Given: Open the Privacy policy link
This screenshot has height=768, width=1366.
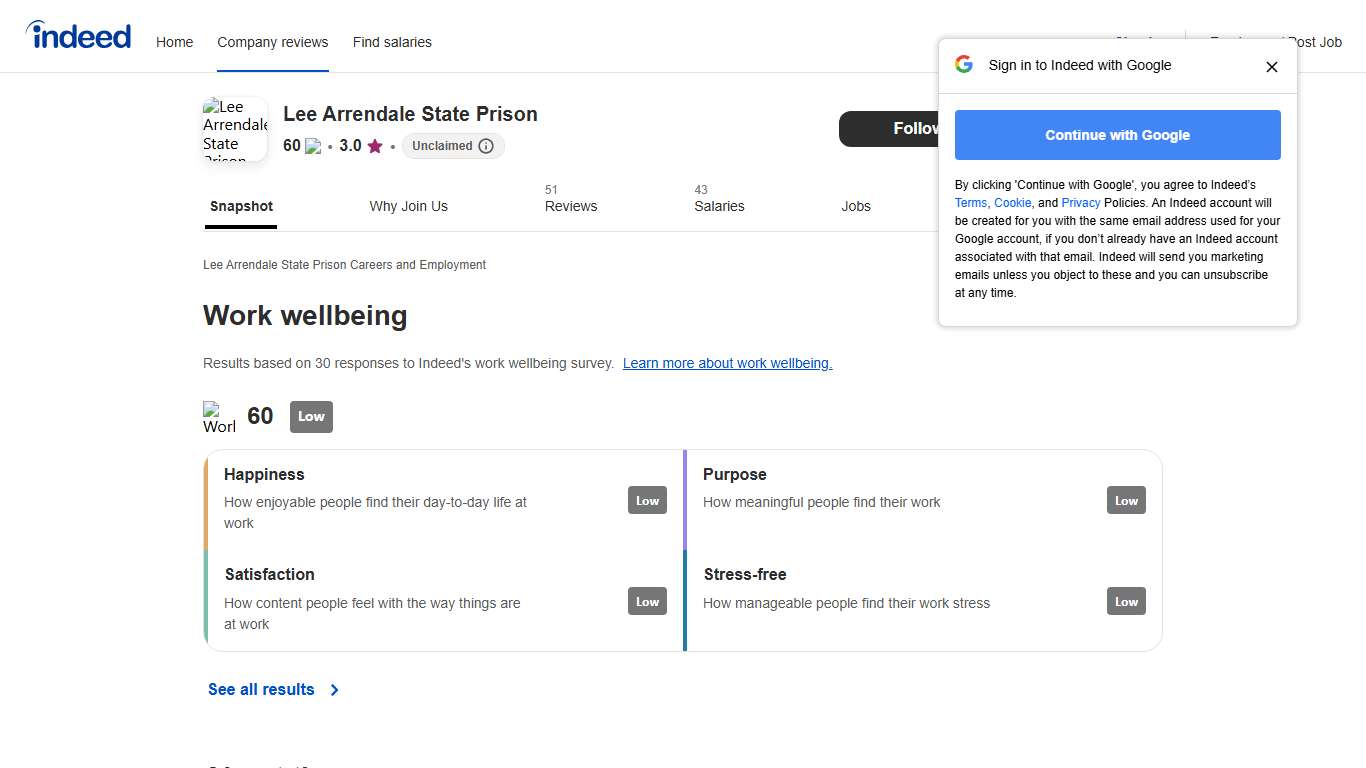Looking at the screenshot, I should (1081, 203).
